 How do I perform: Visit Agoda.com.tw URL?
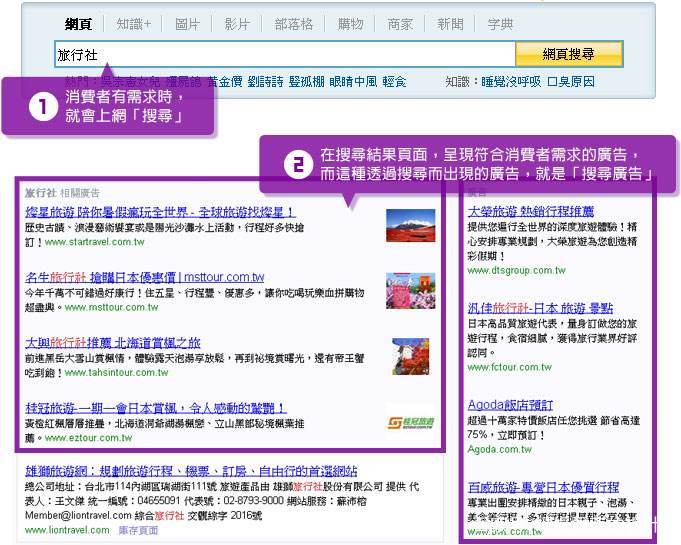click(x=499, y=449)
